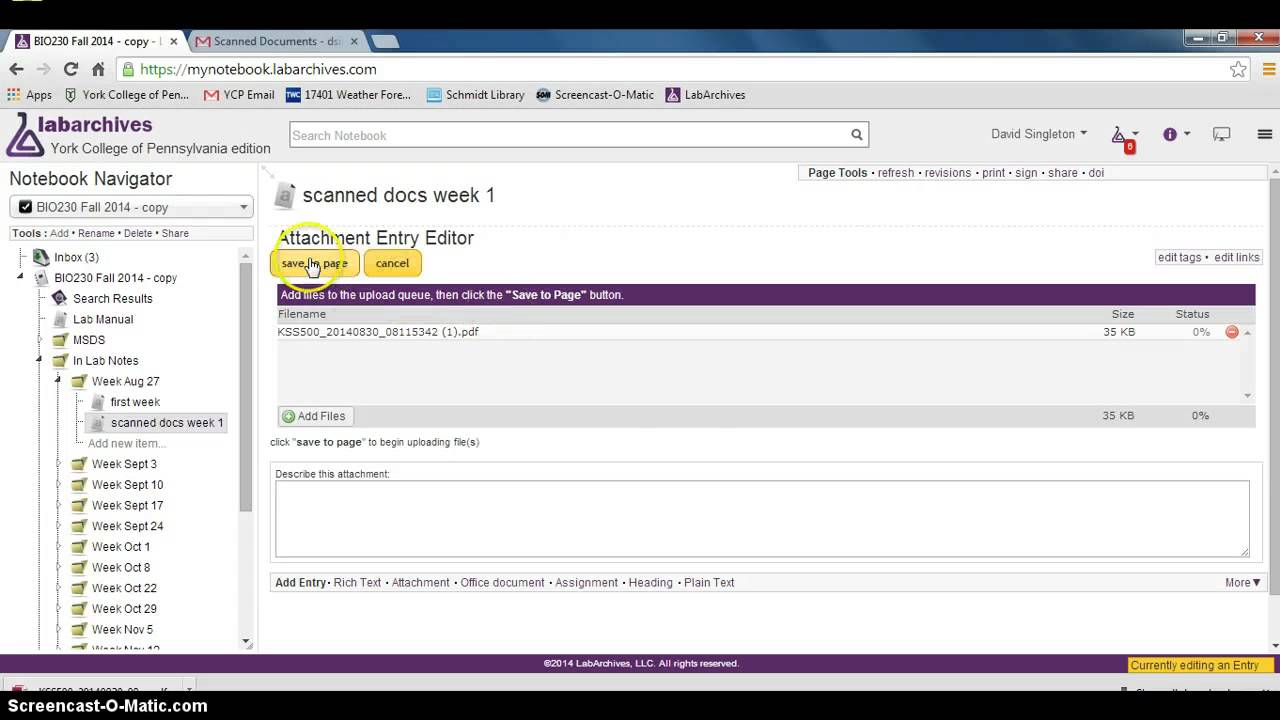Click the Describe this attachment text area

pos(762,518)
